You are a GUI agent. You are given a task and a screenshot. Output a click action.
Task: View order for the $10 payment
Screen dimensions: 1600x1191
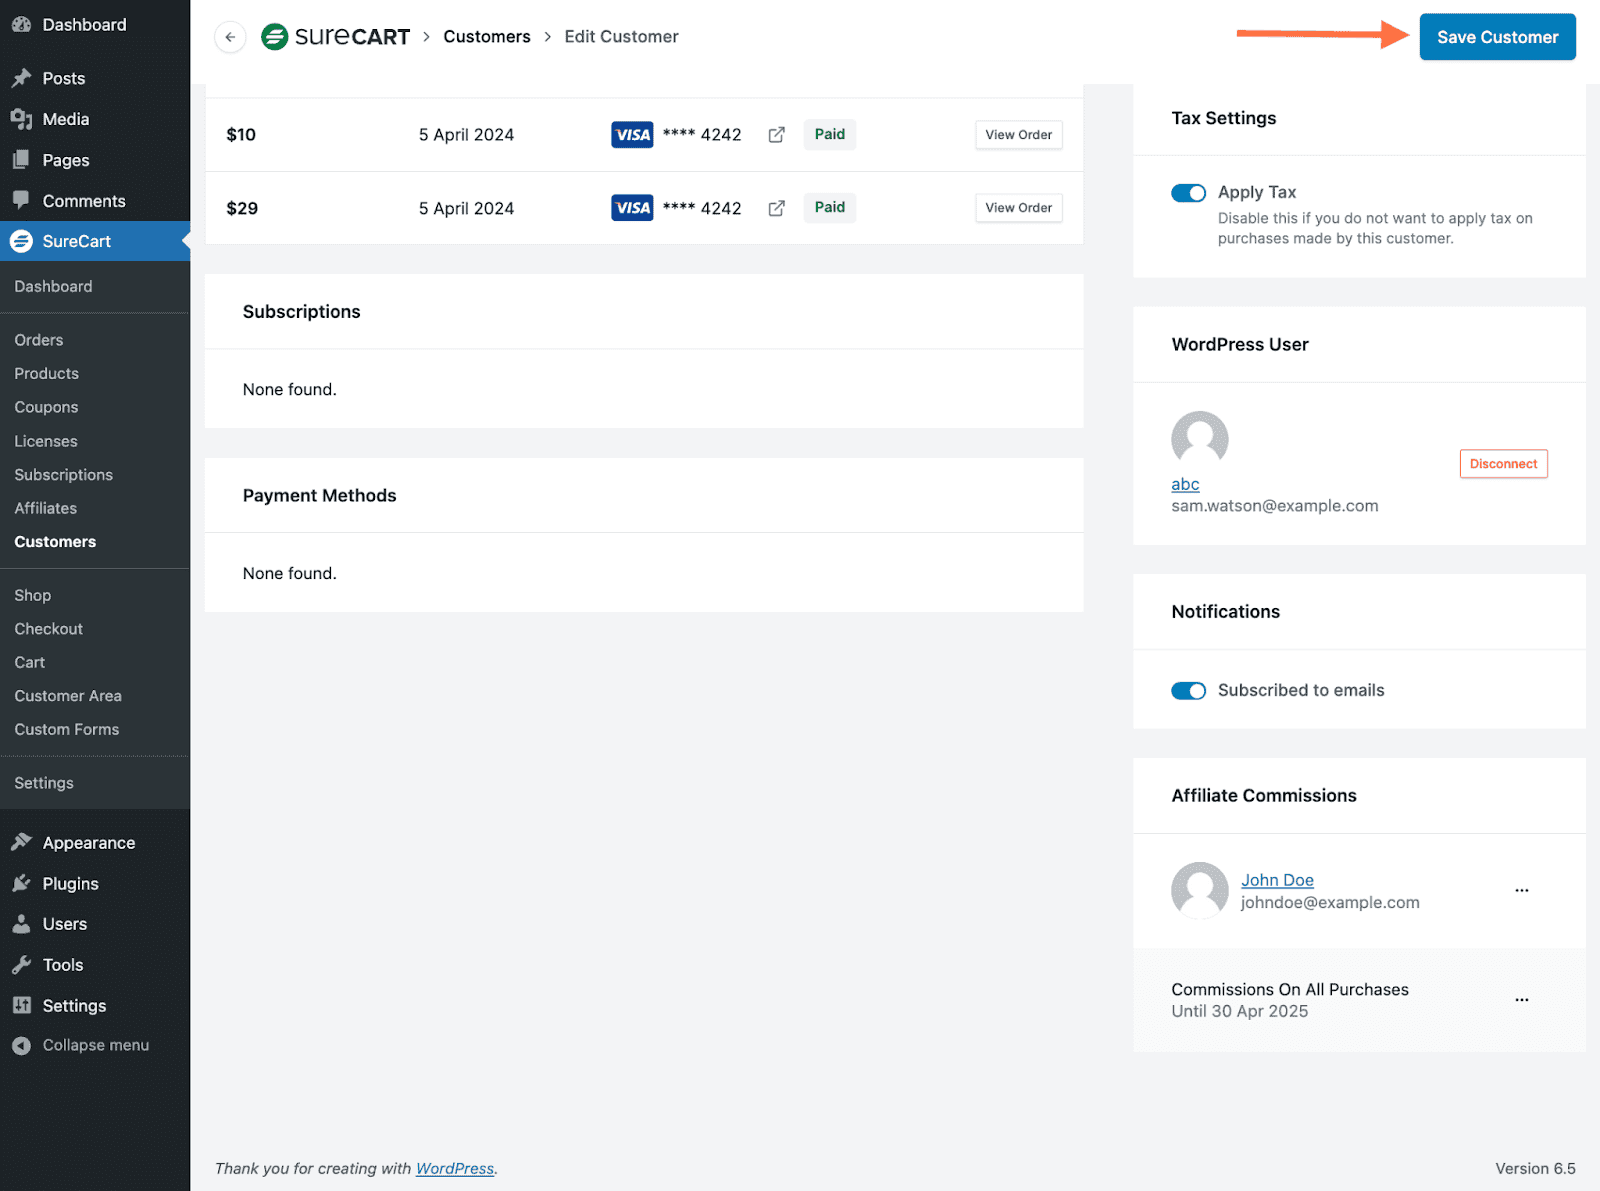coord(1018,135)
